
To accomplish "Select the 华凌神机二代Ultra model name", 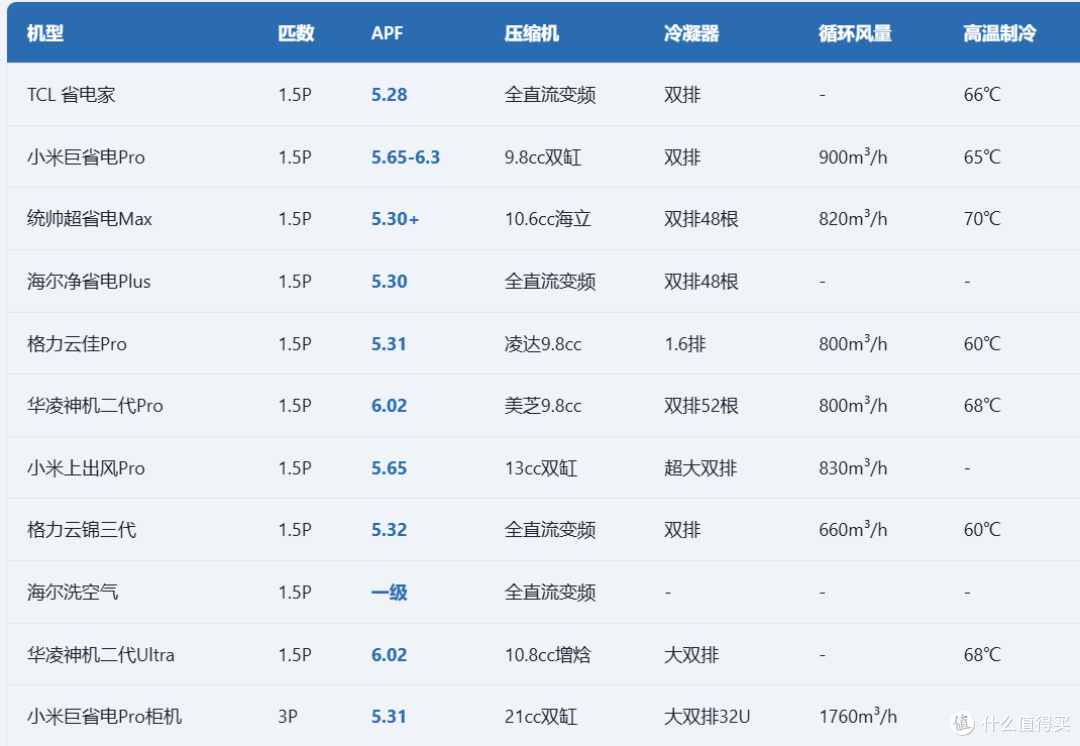I will [x=101, y=654].
